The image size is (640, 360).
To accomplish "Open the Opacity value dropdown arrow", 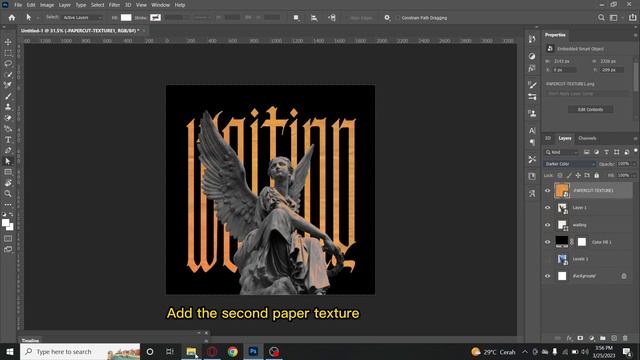I will coord(634,164).
